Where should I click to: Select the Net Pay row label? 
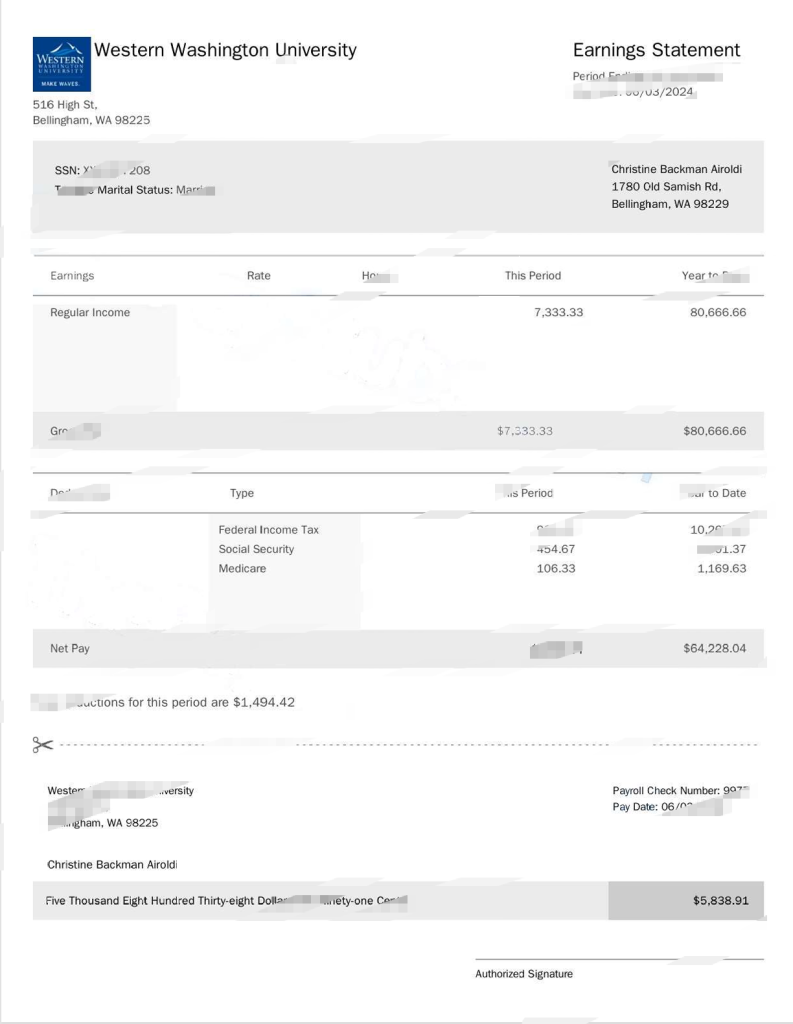(69, 648)
